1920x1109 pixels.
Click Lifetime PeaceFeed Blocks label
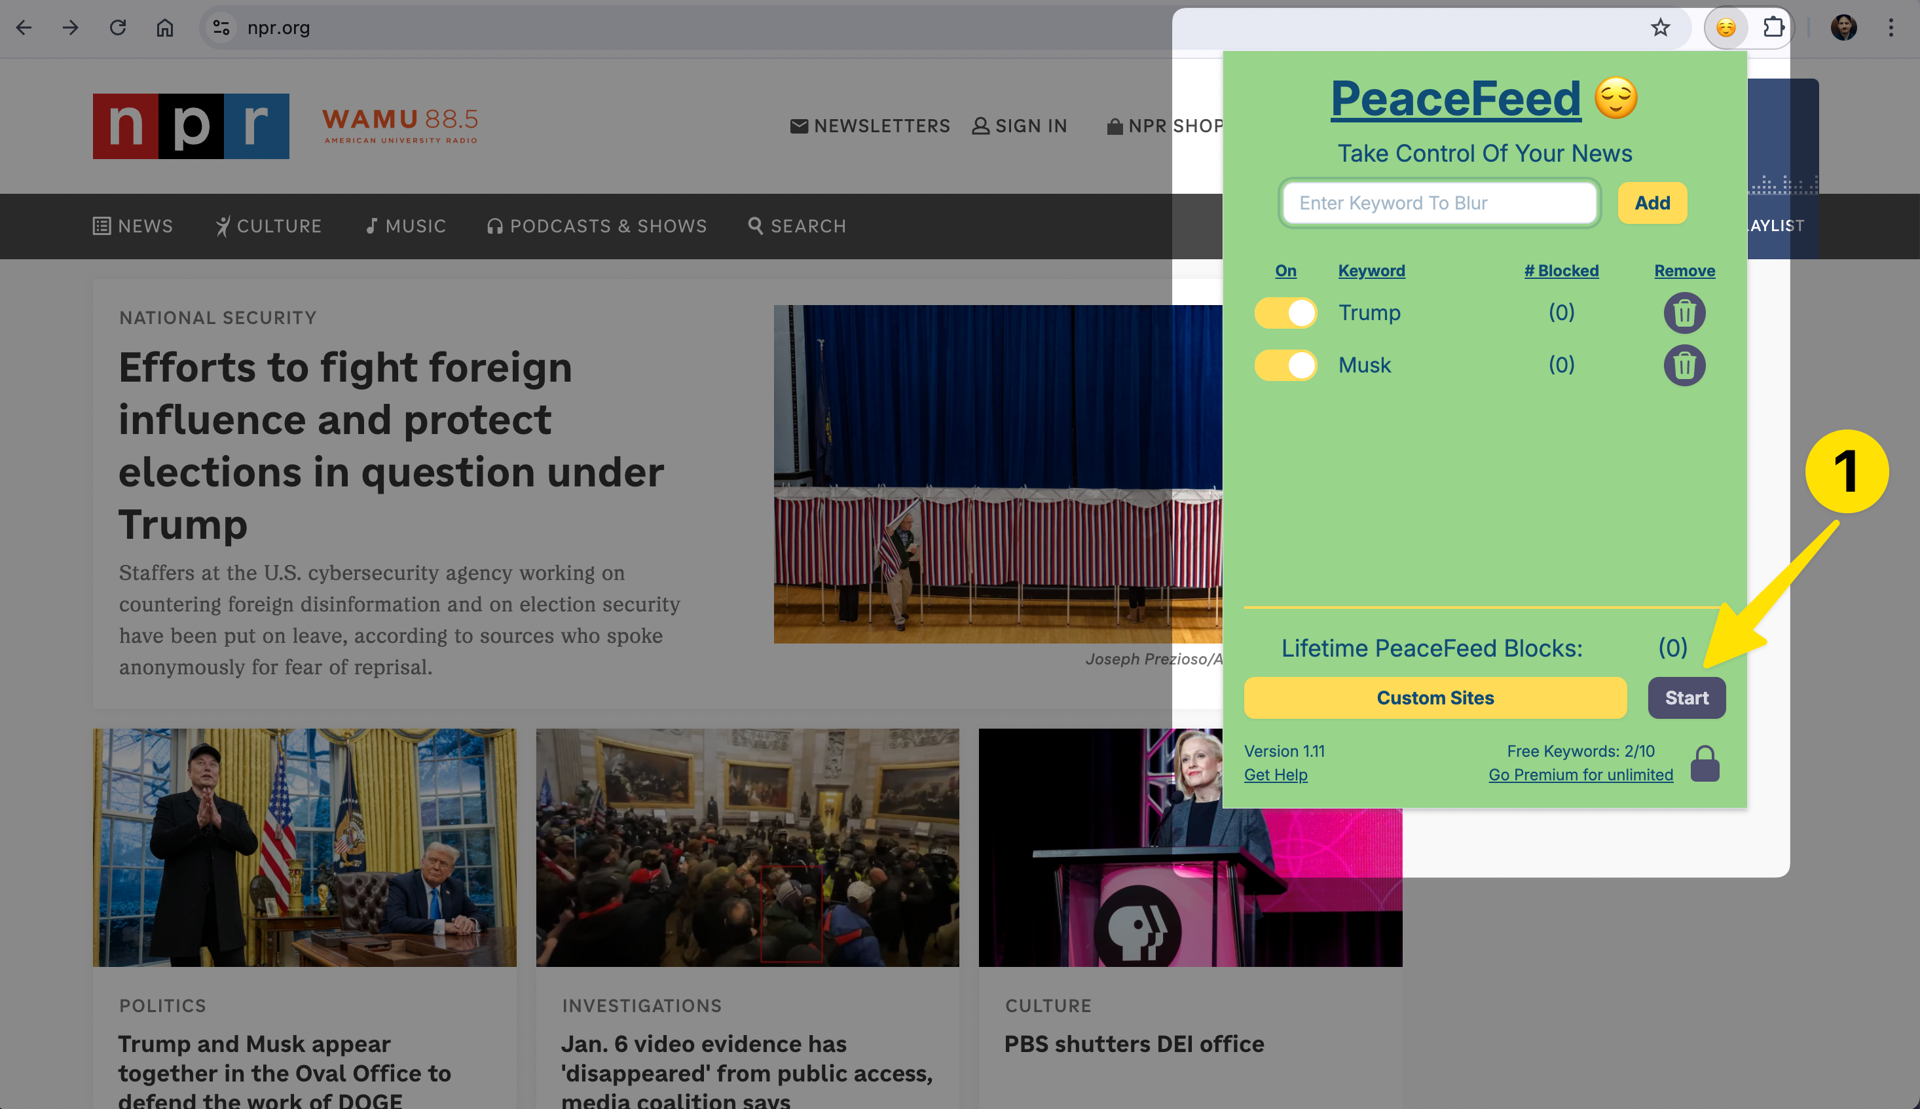coord(1431,648)
